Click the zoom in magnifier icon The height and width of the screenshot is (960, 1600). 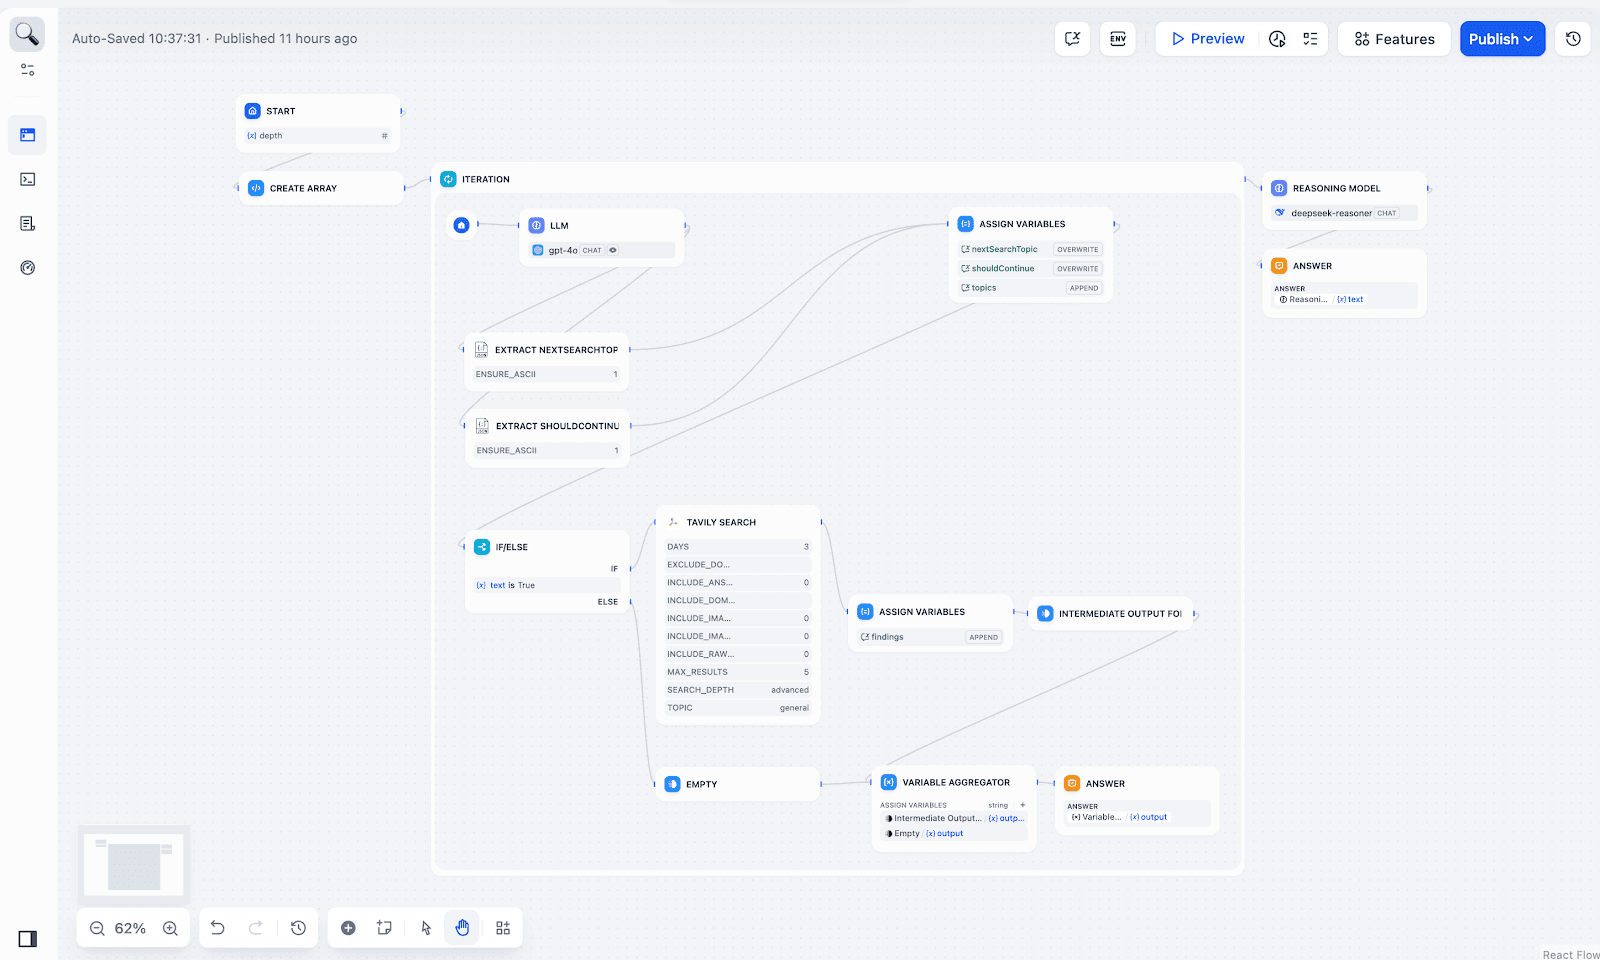pyautogui.click(x=171, y=928)
